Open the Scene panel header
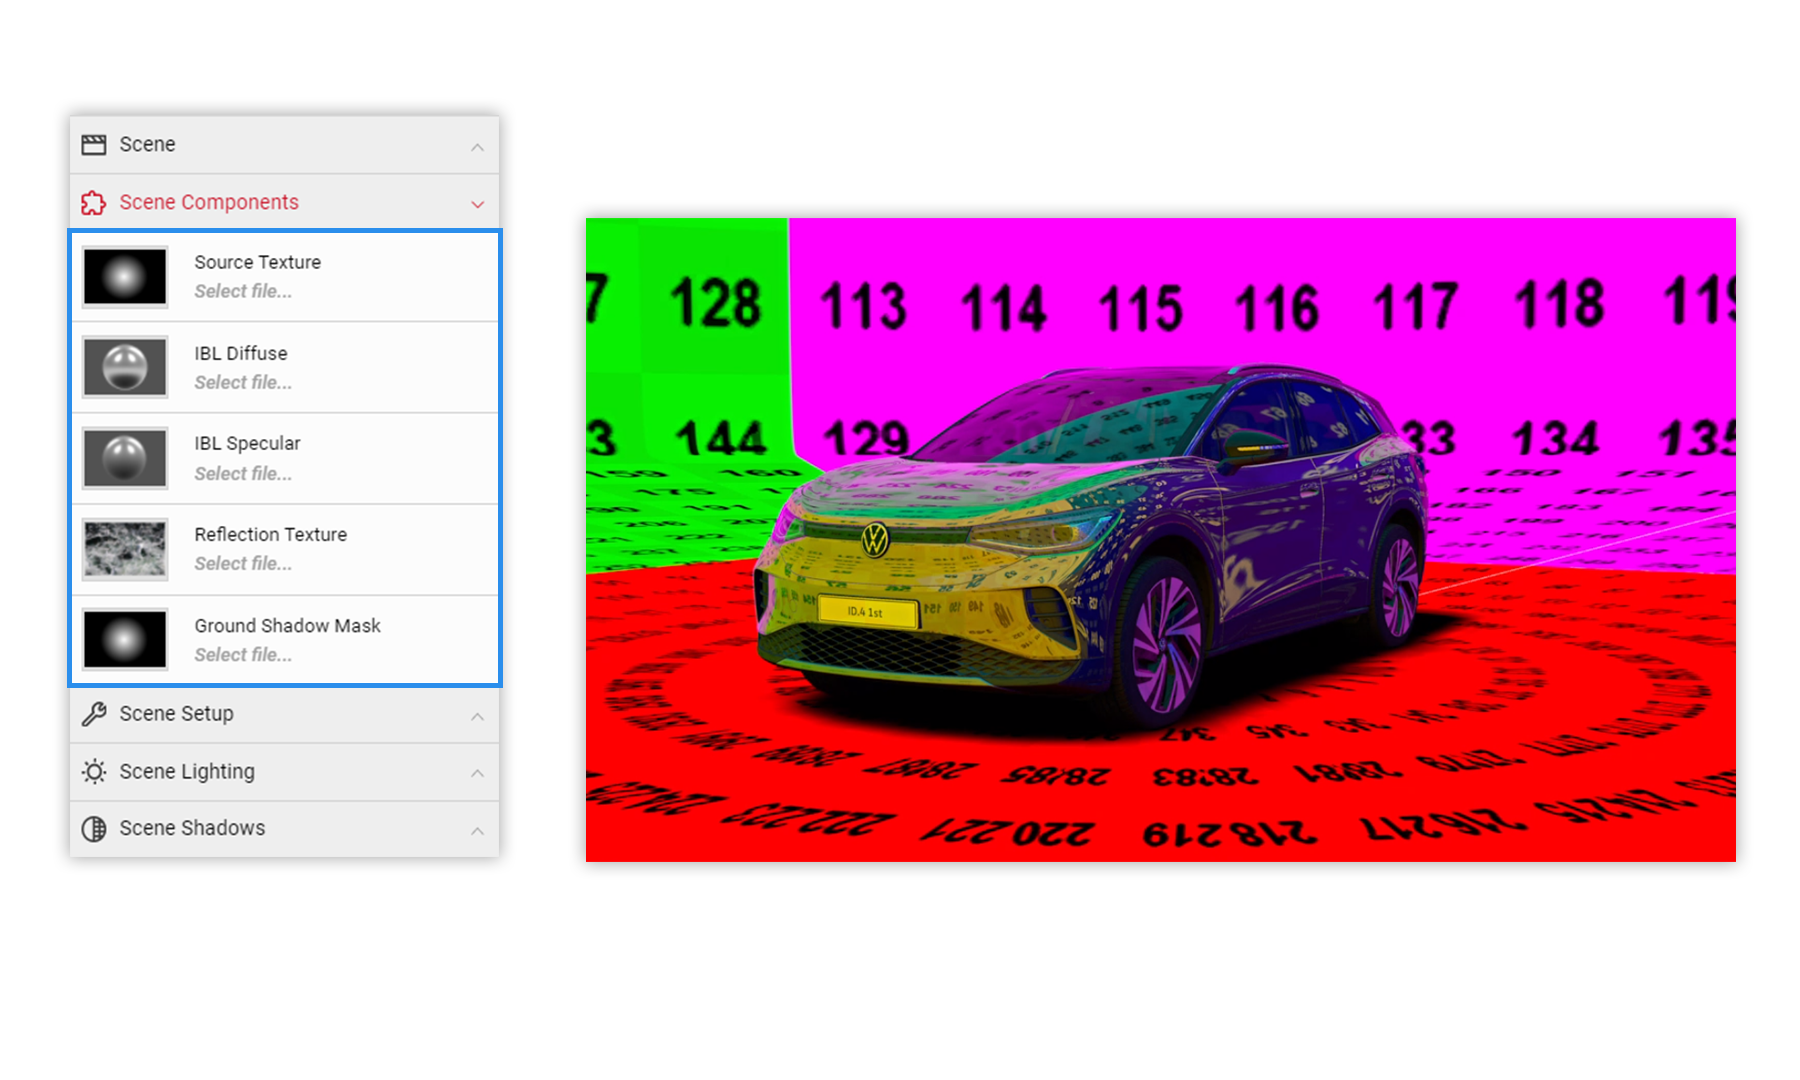This screenshot has width=1800, height=1080. [x=284, y=145]
